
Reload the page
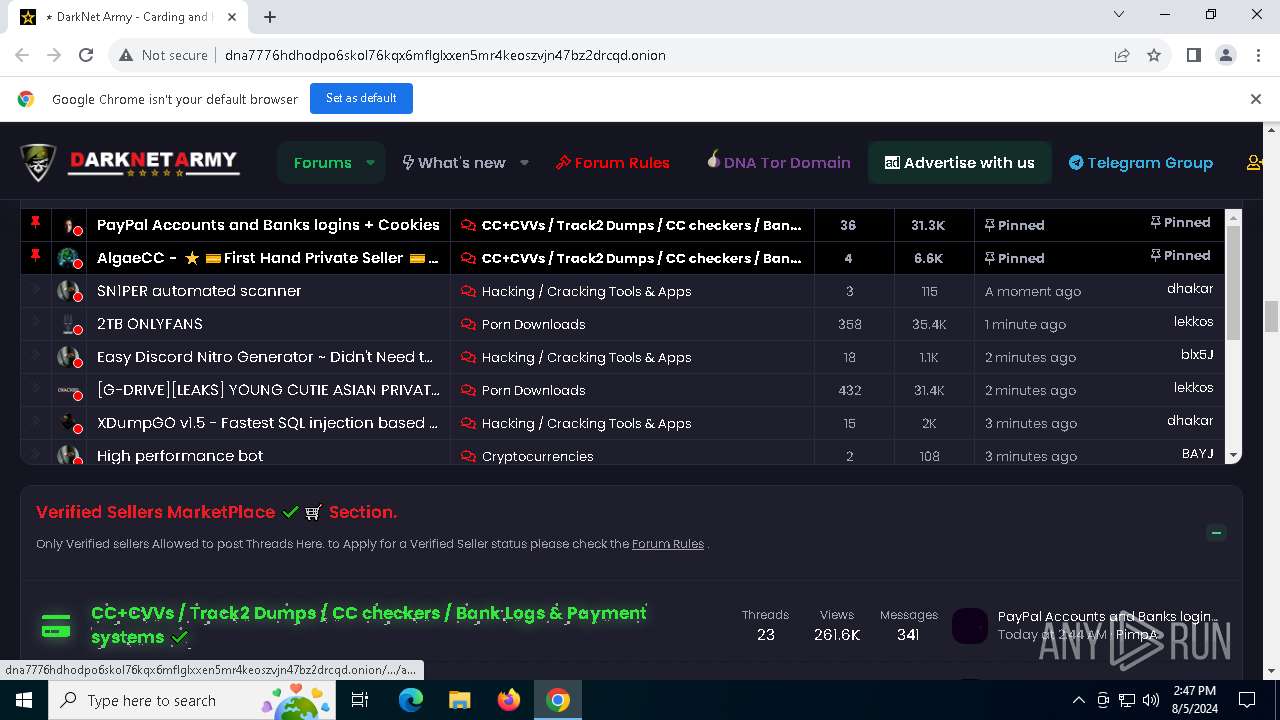click(x=86, y=55)
